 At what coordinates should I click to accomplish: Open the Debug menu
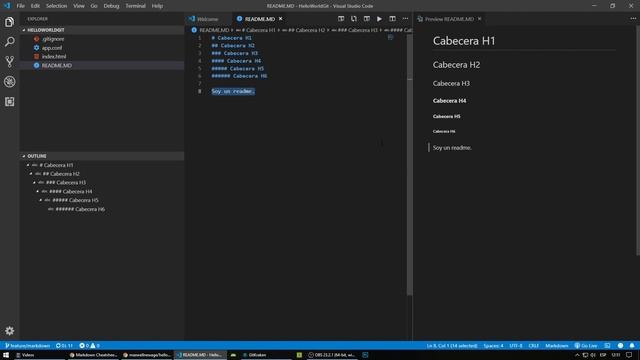coord(111,6)
